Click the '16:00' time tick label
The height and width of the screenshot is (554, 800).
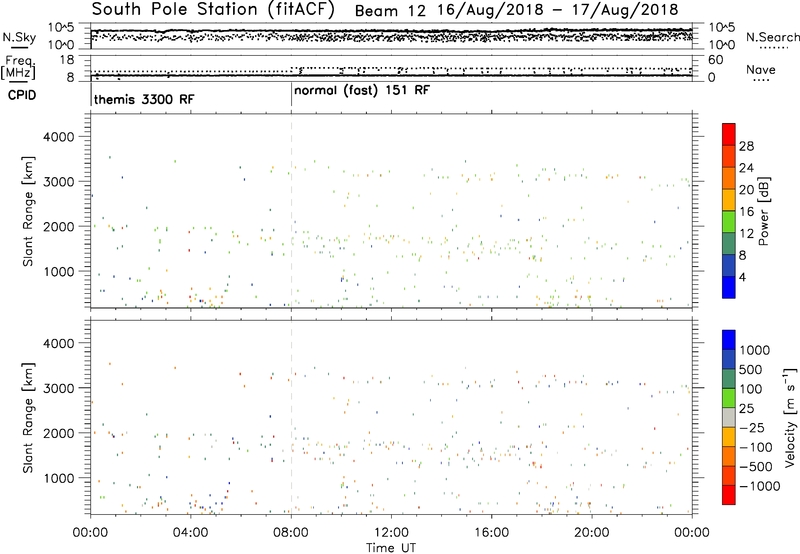coord(491,533)
